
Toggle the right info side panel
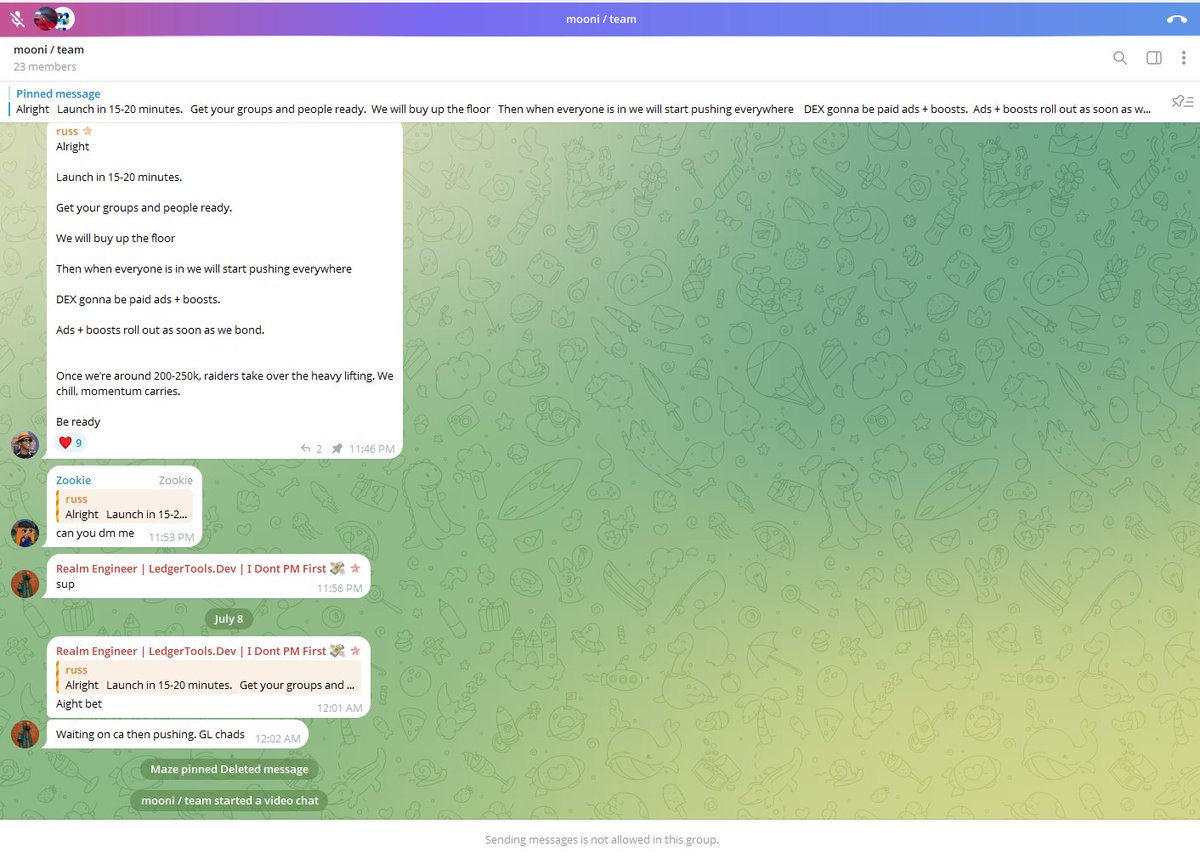[x=1154, y=58]
